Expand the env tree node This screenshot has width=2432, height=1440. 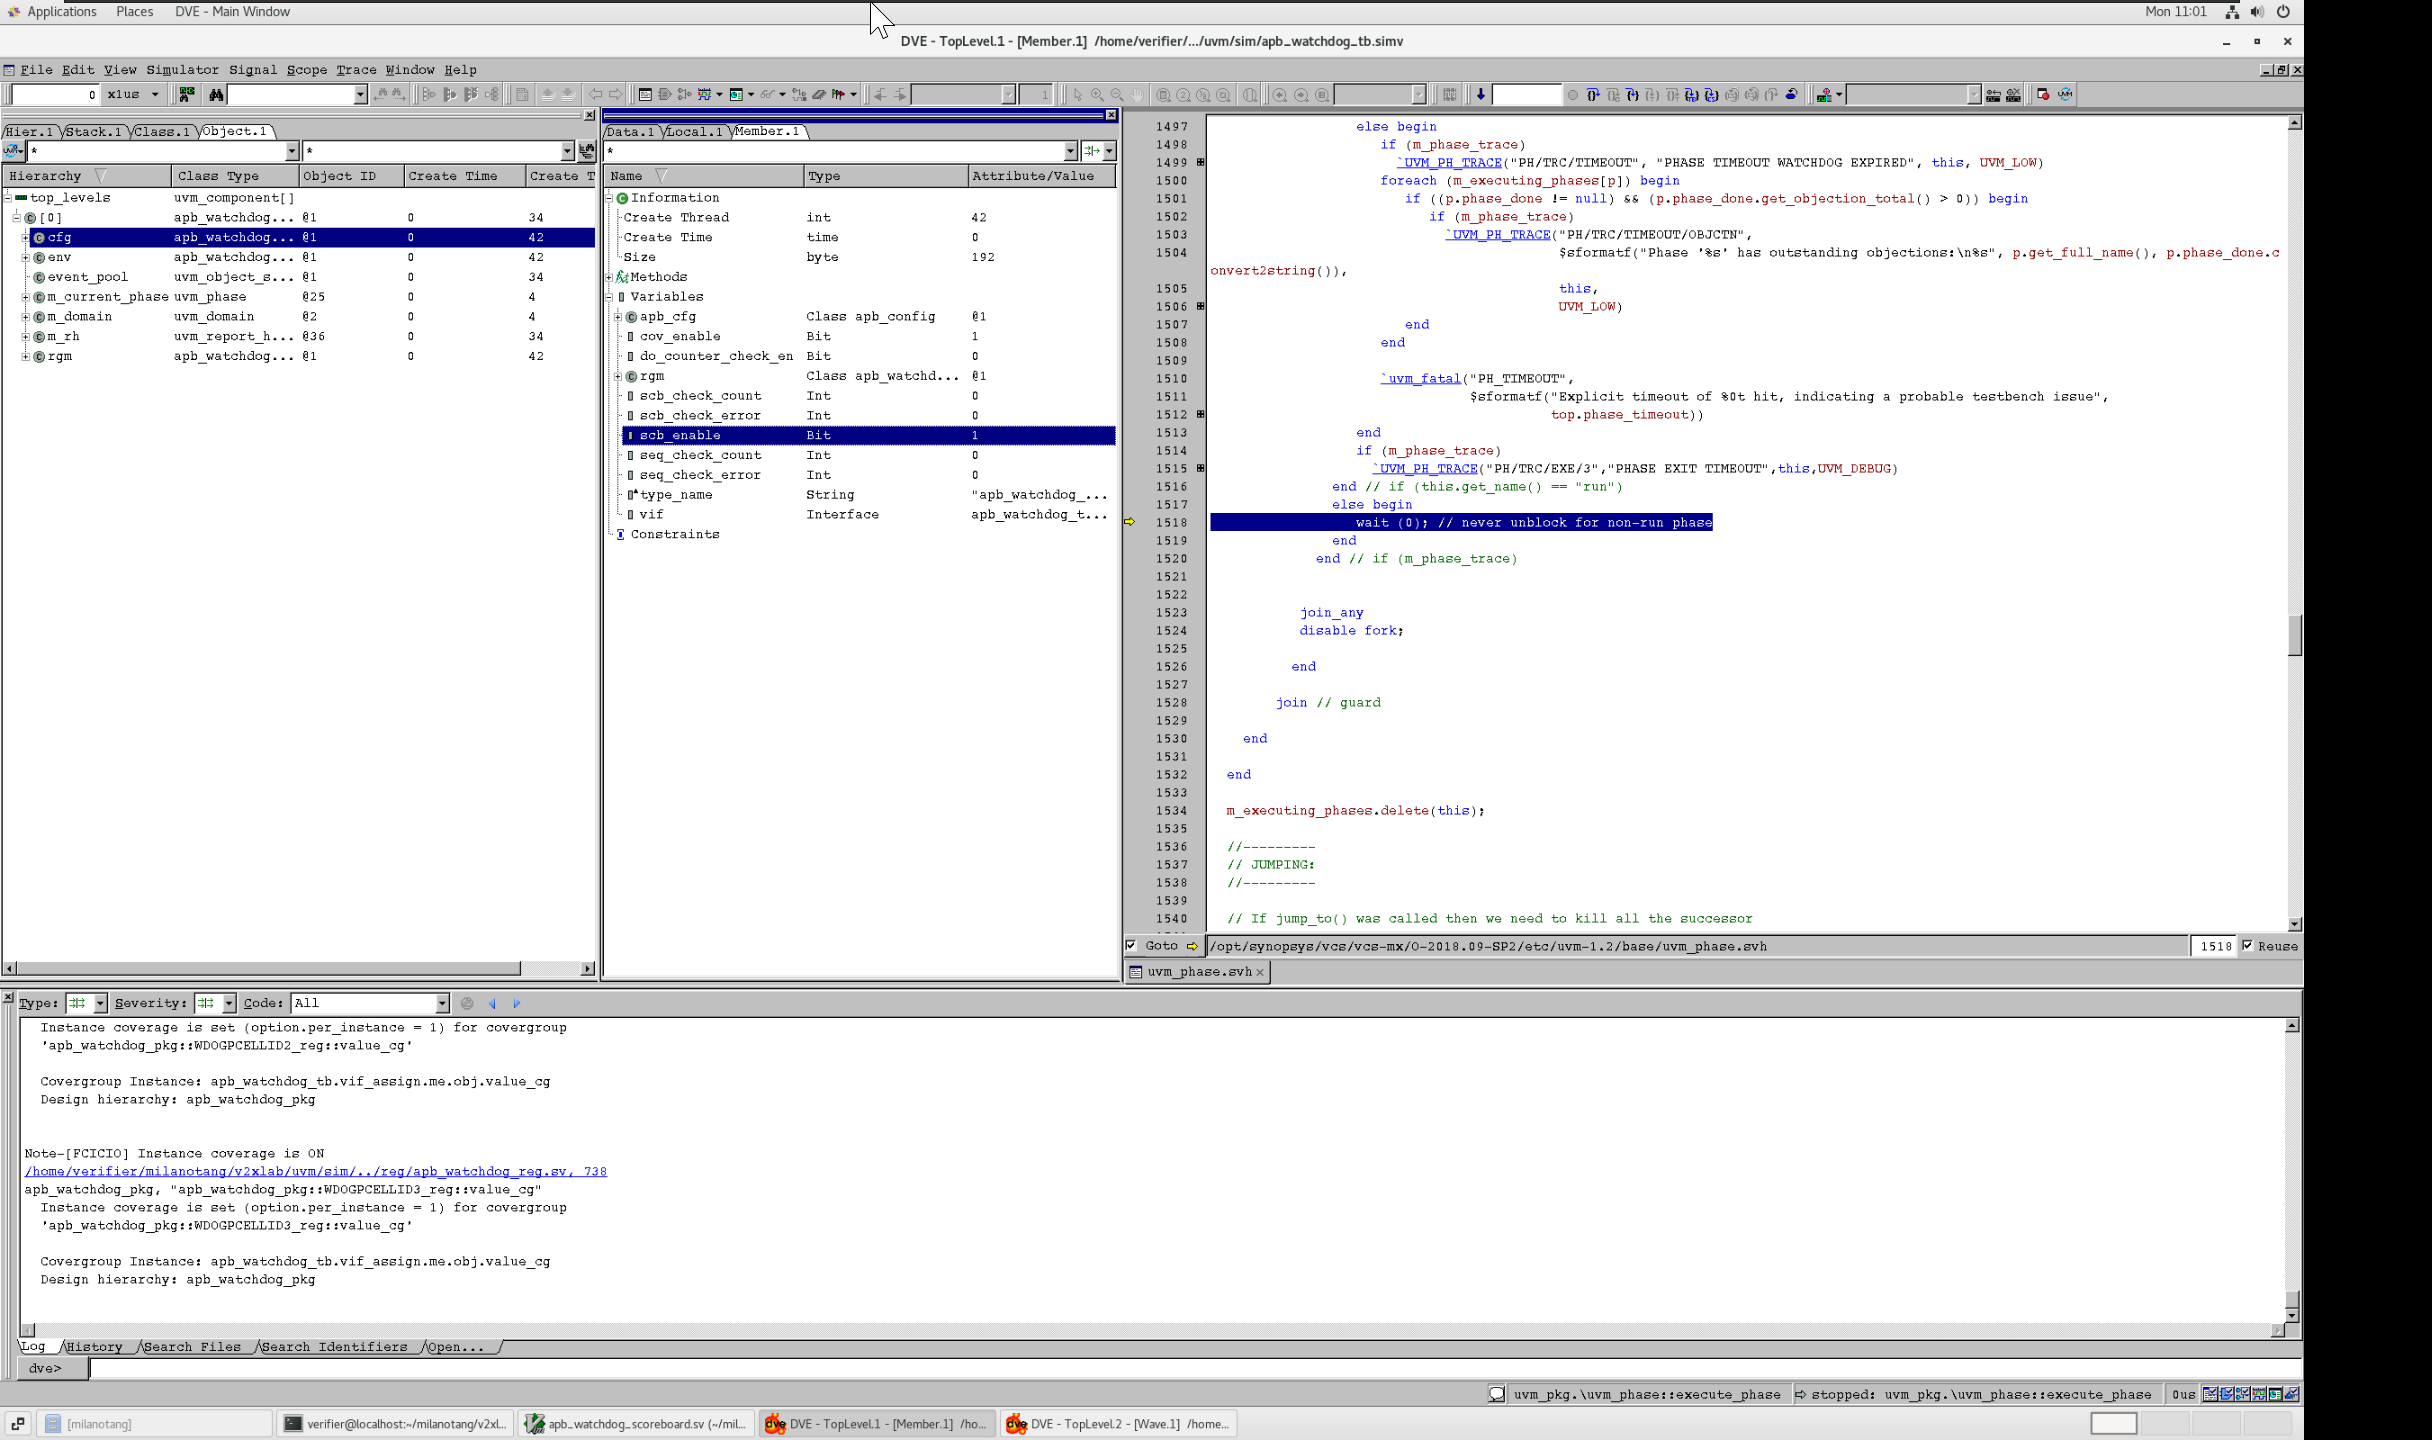26,257
